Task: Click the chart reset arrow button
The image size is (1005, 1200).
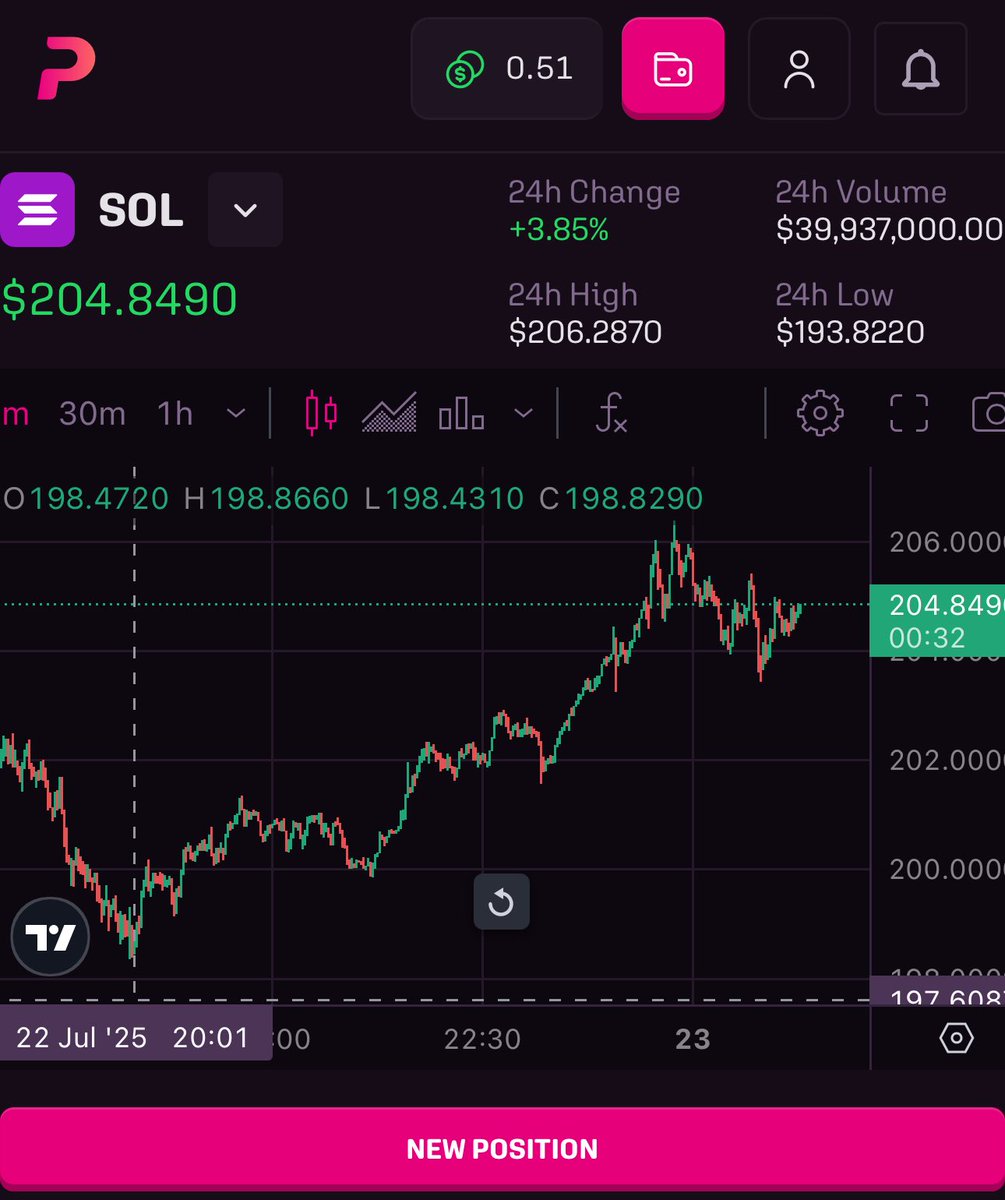Action: tap(501, 903)
